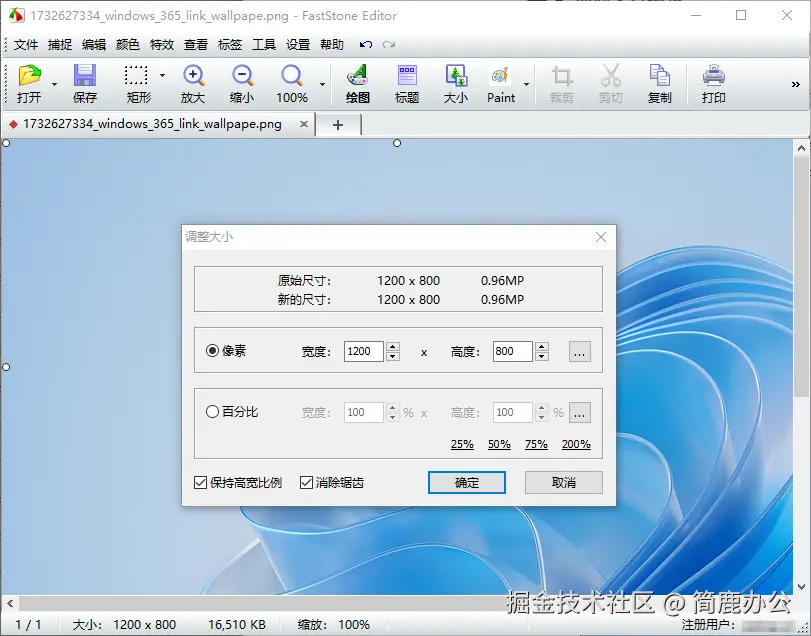The width and height of the screenshot is (811, 636).
Task: Open the 大小 resize tool
Action: click(456, 83)
